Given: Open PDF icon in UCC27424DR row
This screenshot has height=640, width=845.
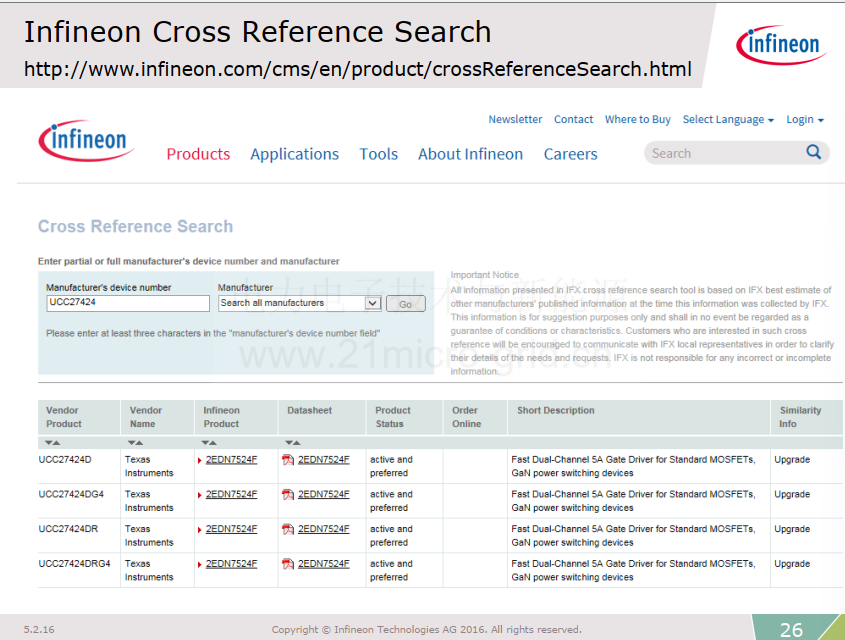Looking at the screenshot, I should point(288,530).
